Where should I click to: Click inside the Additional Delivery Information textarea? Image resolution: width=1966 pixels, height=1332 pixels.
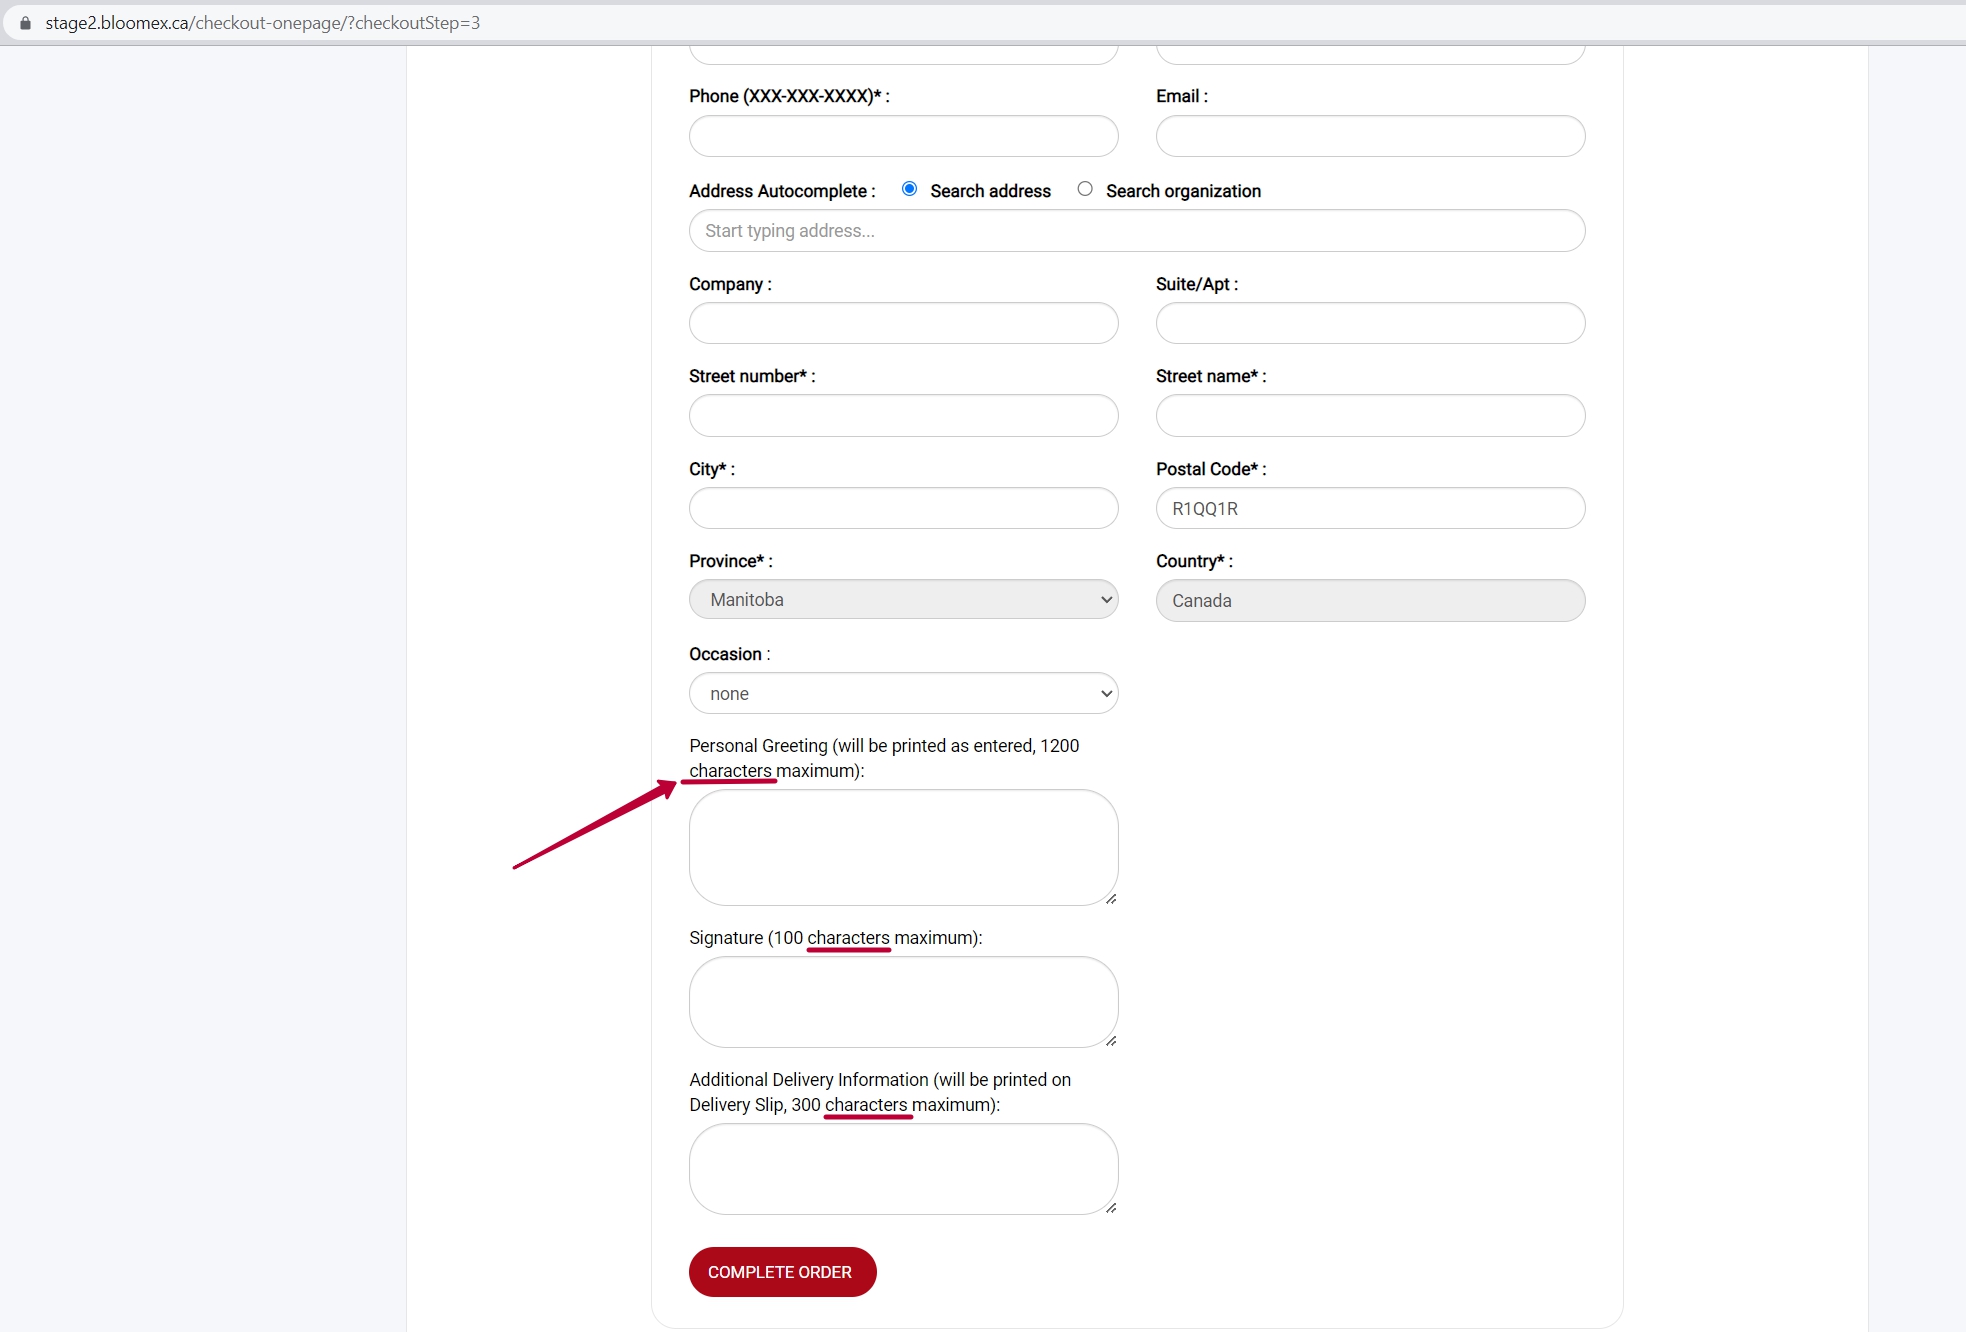pos(903,1169)
